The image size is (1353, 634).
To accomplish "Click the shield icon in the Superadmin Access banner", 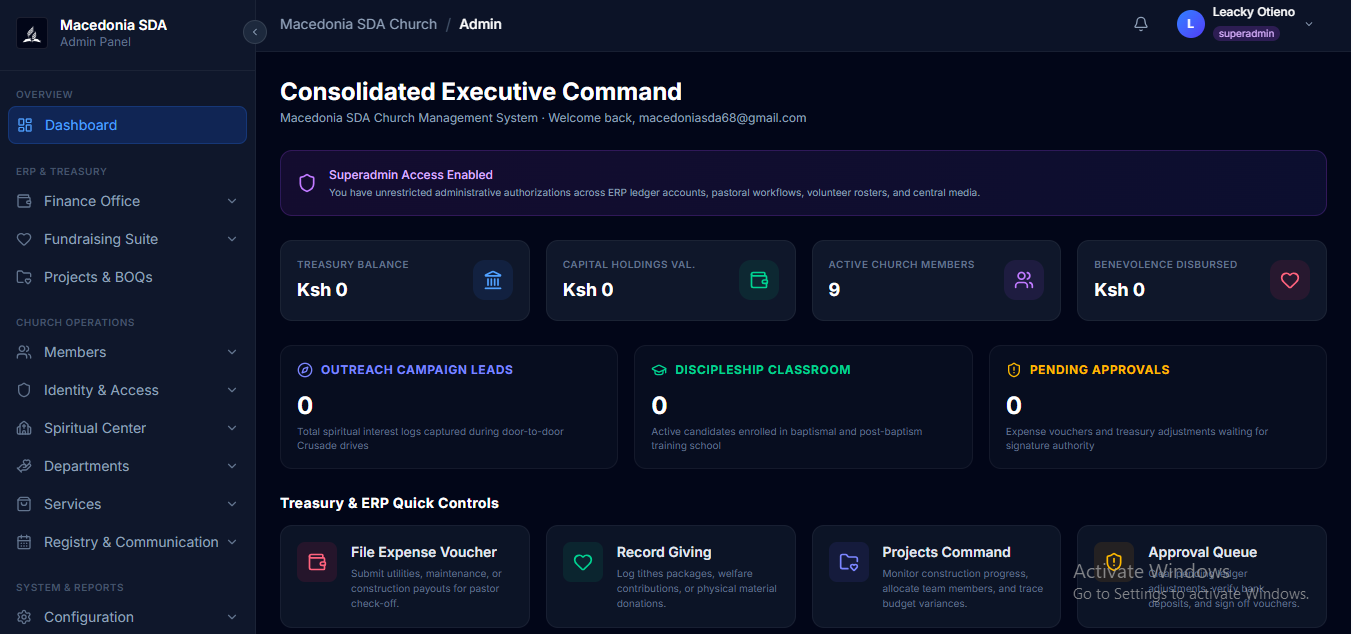I will [x=307, y=183].
